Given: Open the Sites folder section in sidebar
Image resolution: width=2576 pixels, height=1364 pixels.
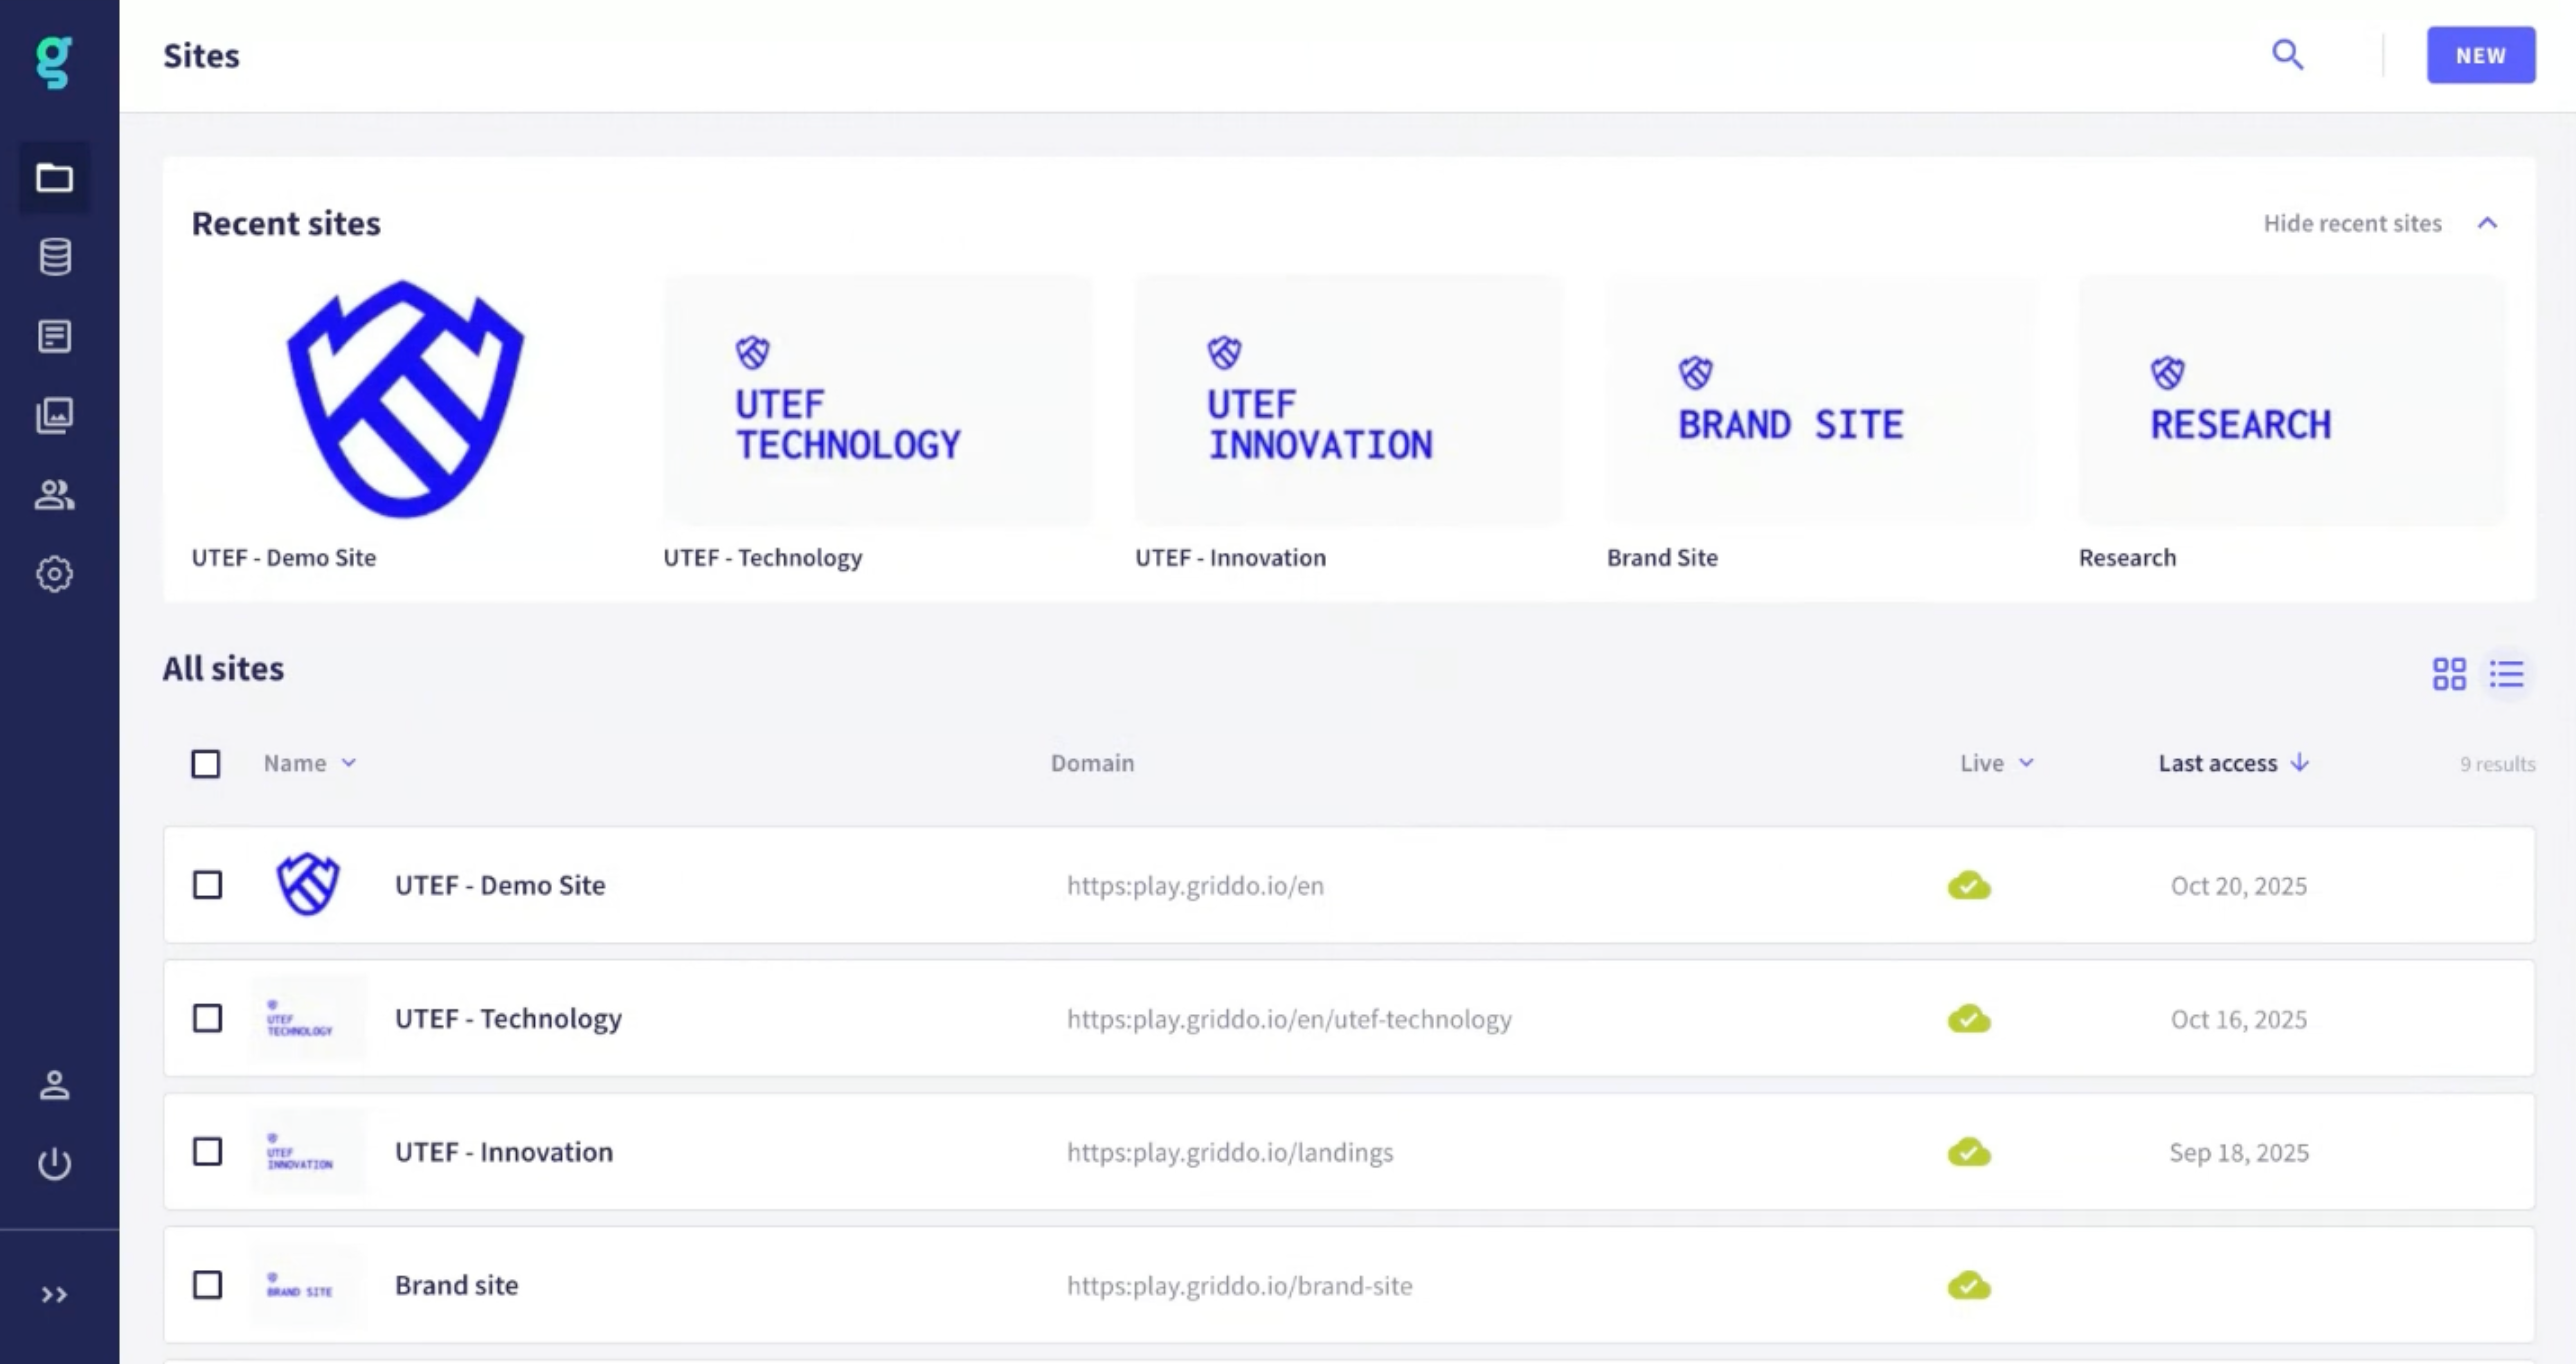Looking at the screenshot, I should [55, 178].
